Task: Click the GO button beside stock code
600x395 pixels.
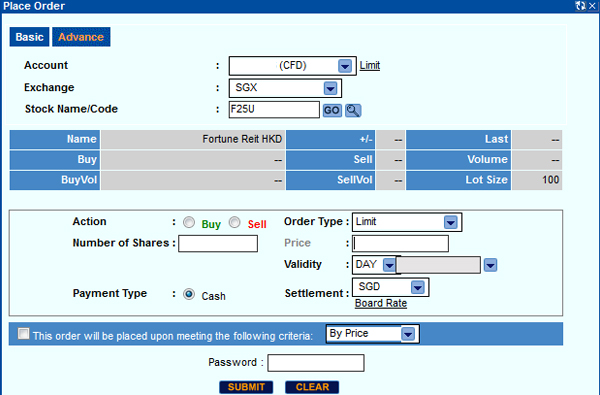Action: (x=332, y=110)
